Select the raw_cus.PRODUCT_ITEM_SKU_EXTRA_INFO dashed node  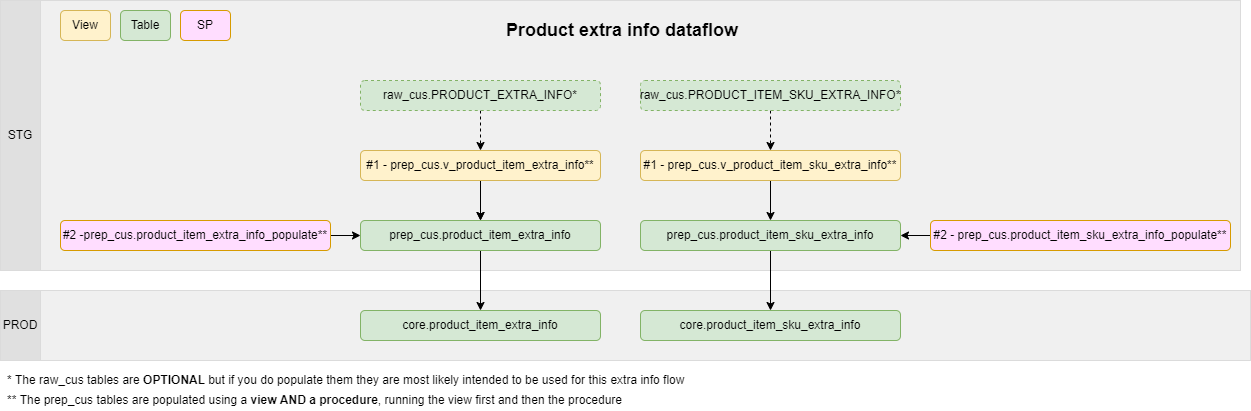click(x=770, y=95)
